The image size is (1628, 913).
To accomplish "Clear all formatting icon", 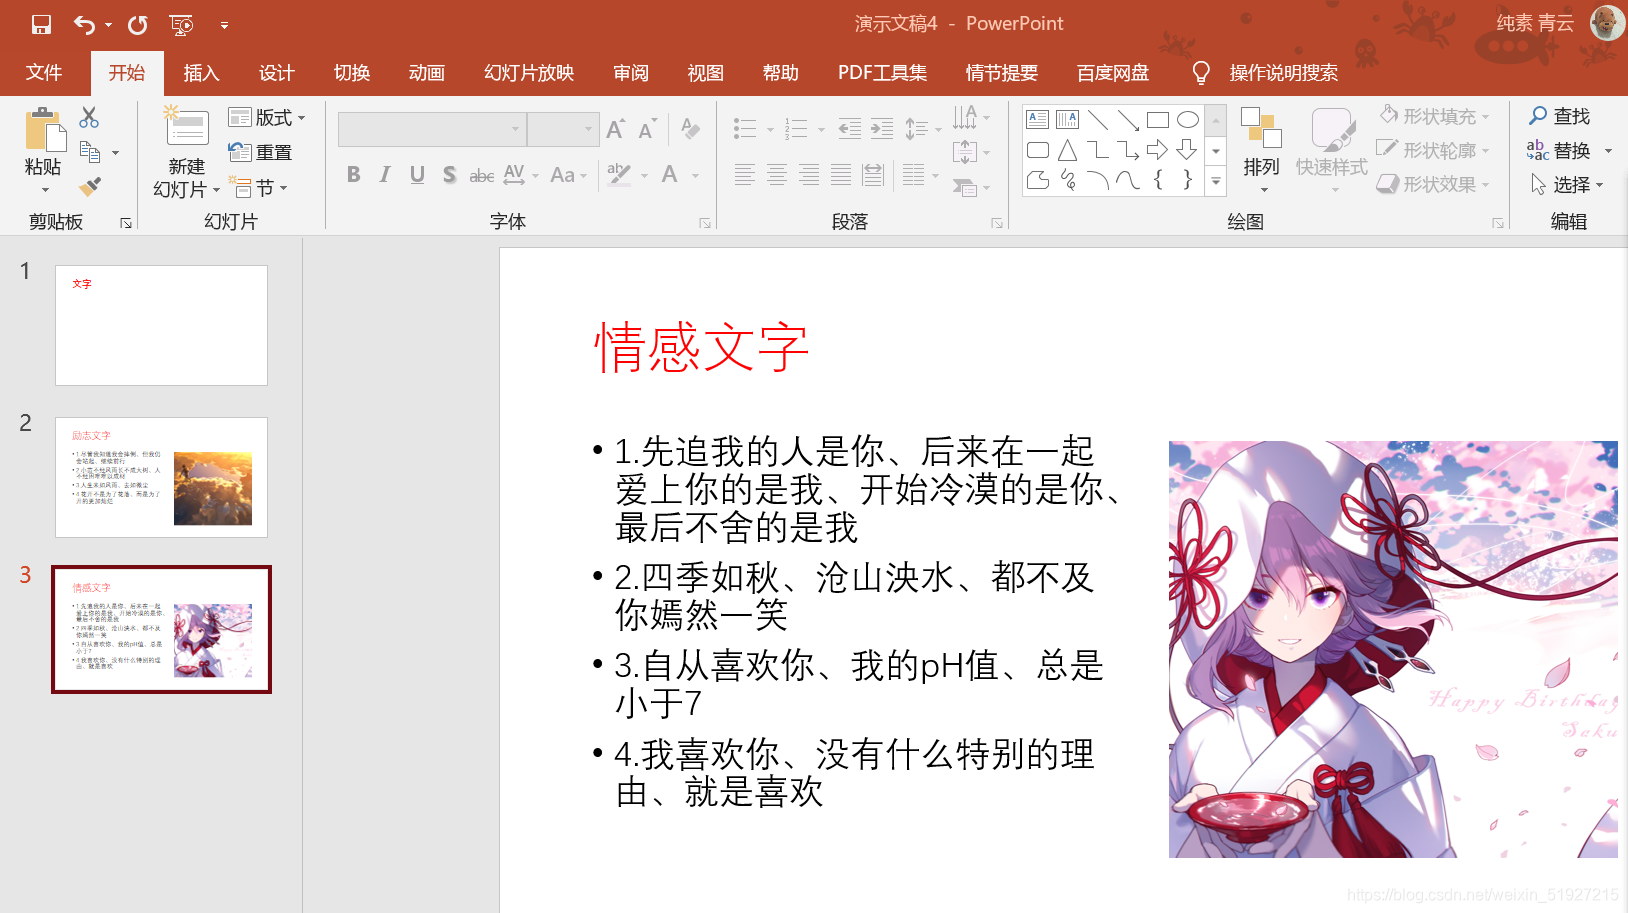I will click(x=690, y=128).
